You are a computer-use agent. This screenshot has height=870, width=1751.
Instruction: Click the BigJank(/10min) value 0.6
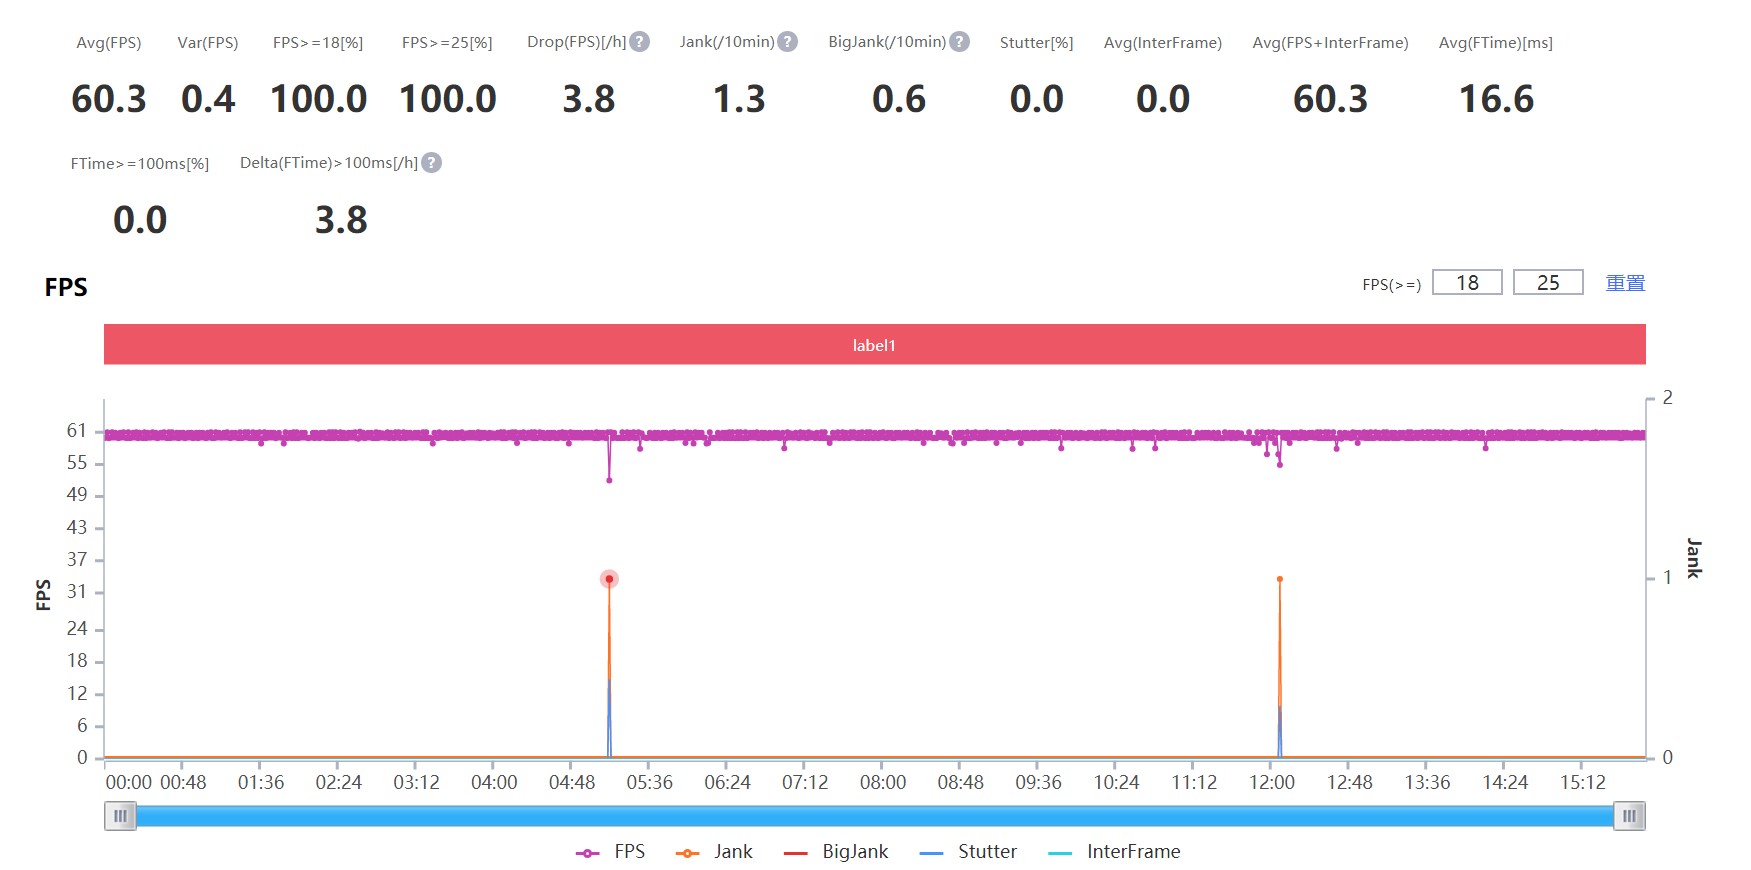pos(899,99)
